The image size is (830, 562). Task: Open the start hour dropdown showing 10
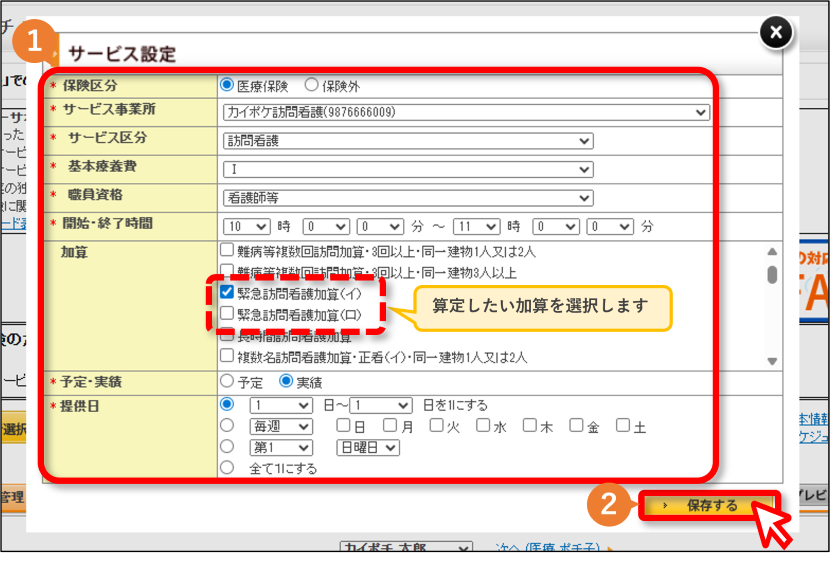247,226
